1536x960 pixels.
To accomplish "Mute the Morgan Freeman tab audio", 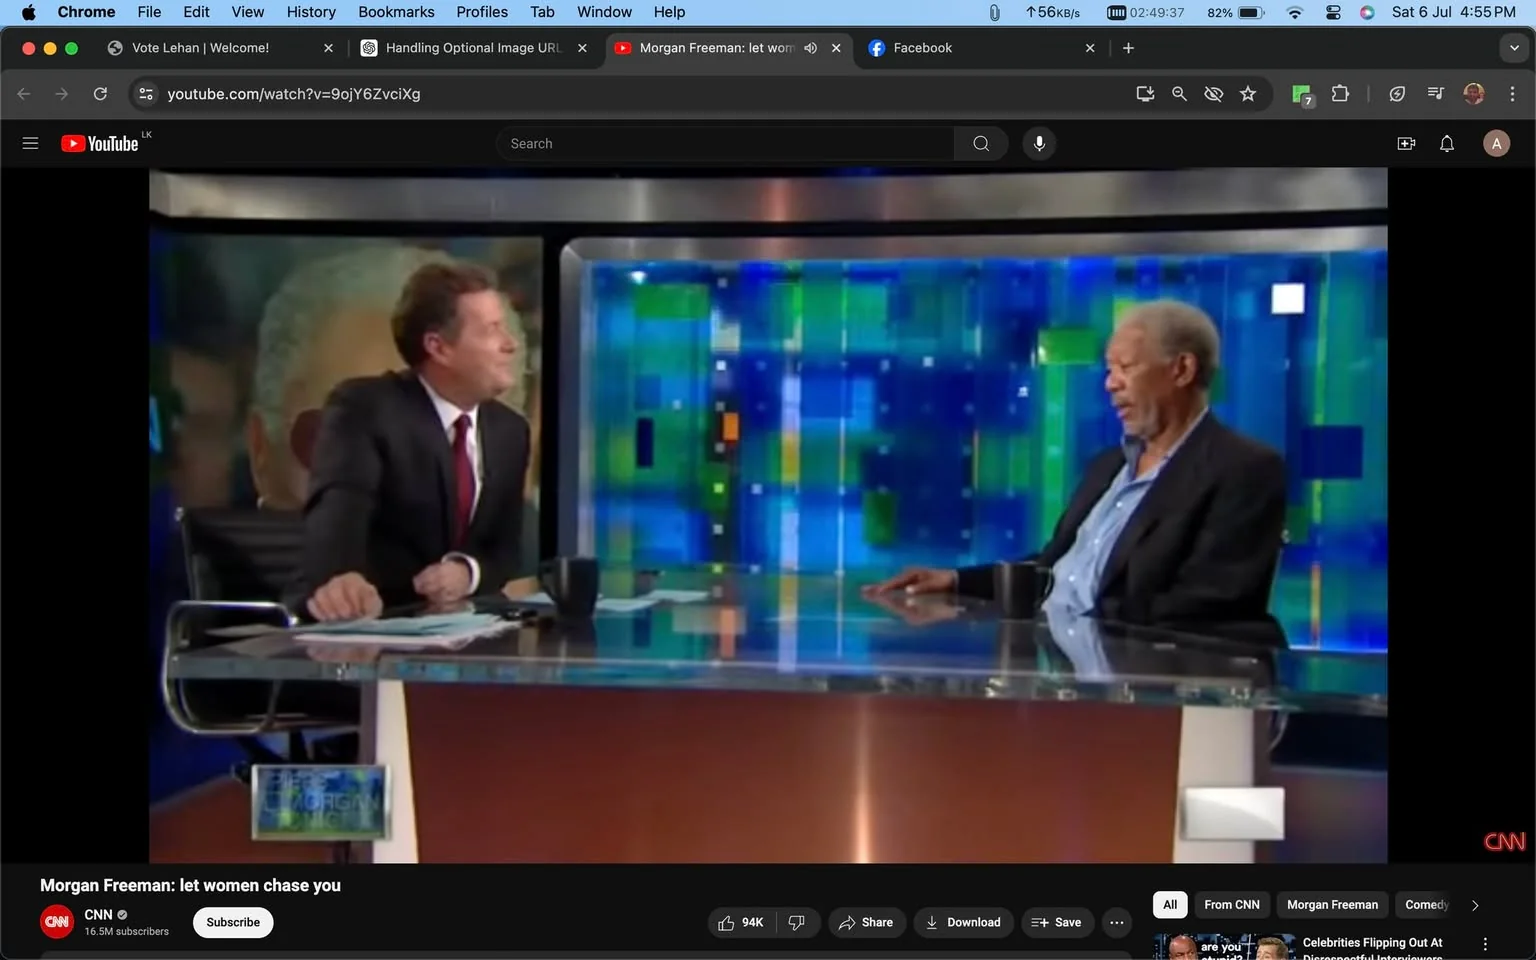I will click(x=810, y=48).
